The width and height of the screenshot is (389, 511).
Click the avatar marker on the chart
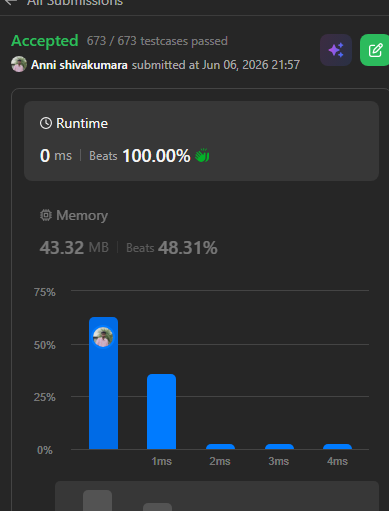103,337
